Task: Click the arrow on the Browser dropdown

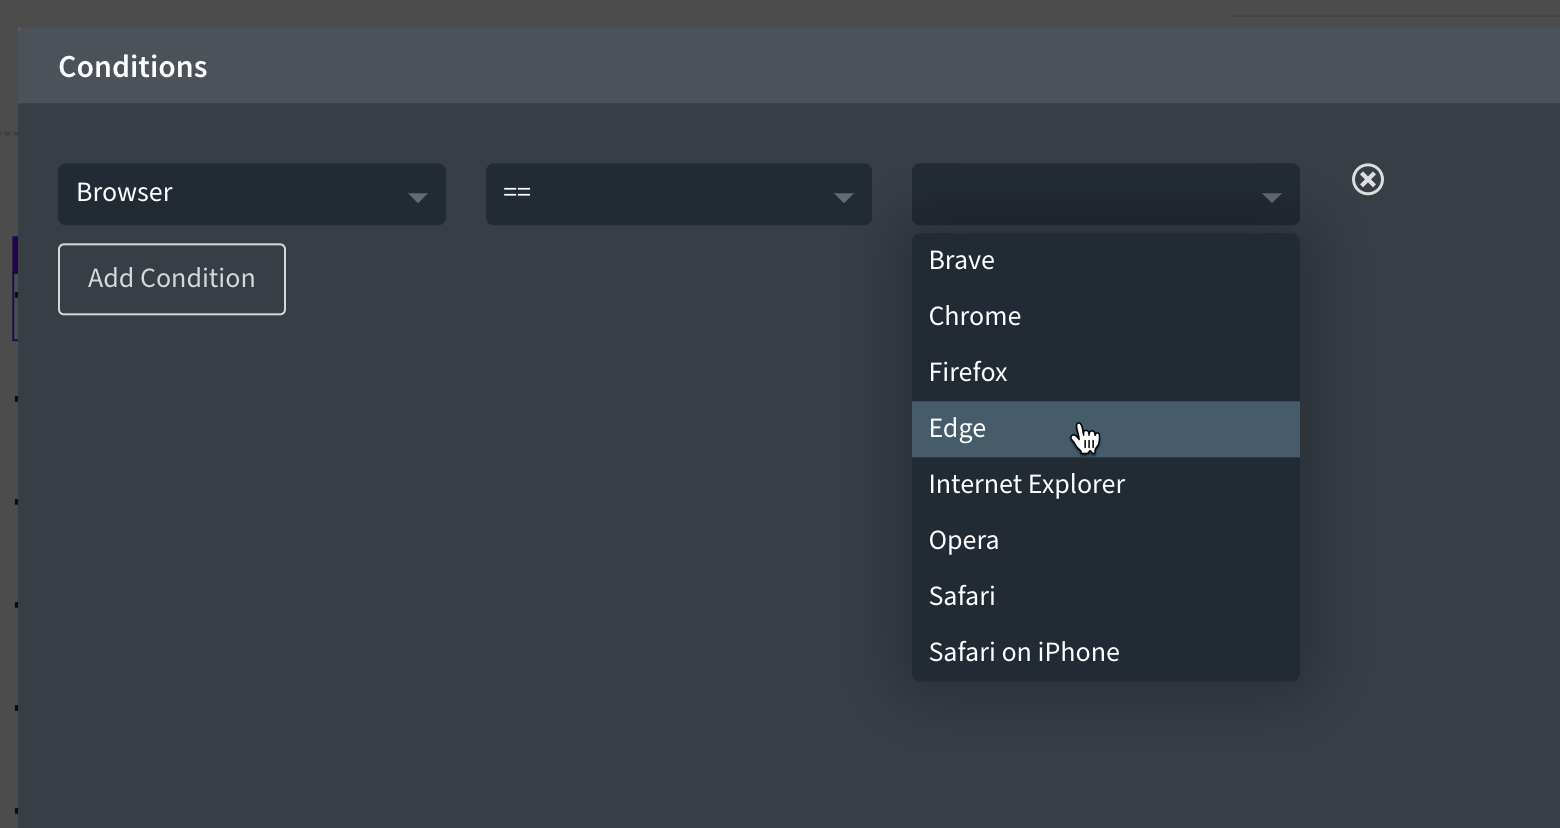Action: pyautogui.click(x=418, y=197)
